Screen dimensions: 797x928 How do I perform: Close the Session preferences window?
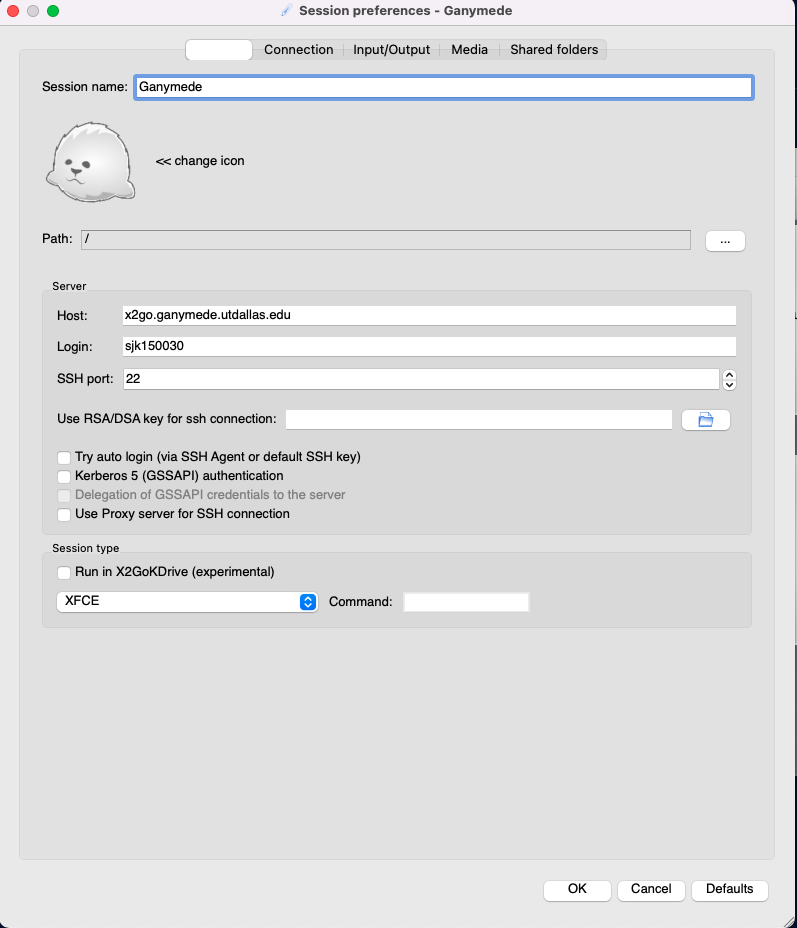pyautogui.click(x=13, y=11)
